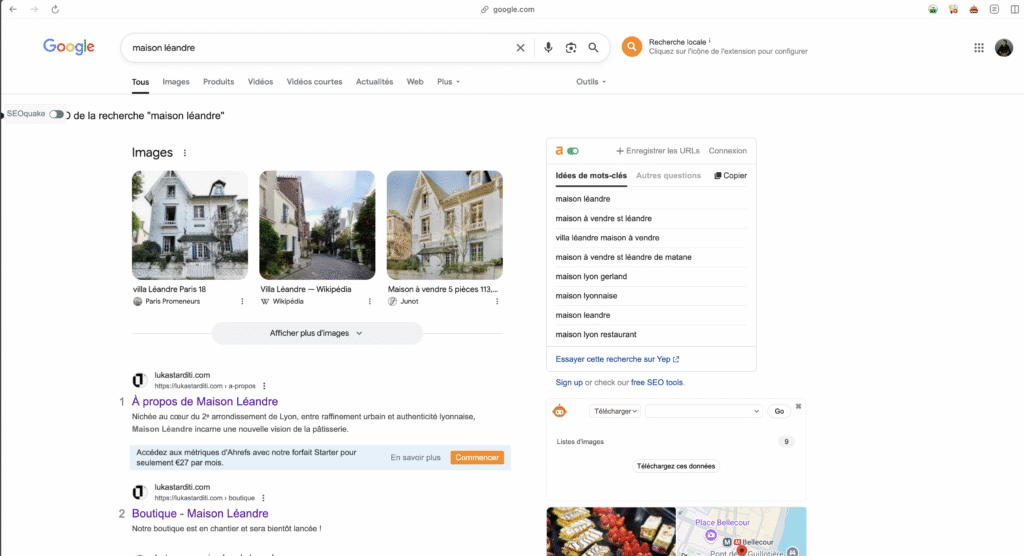This screenshot has width=1024, height=556.
Task: Open the Google apps grid icon
Action: point(979,48)
